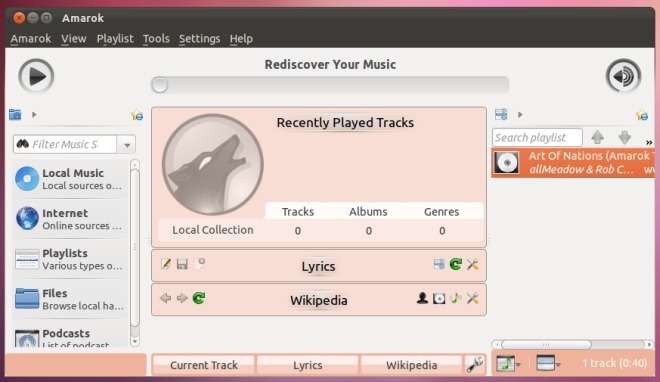Click the Local Collection row label

(x=213, y=230)
